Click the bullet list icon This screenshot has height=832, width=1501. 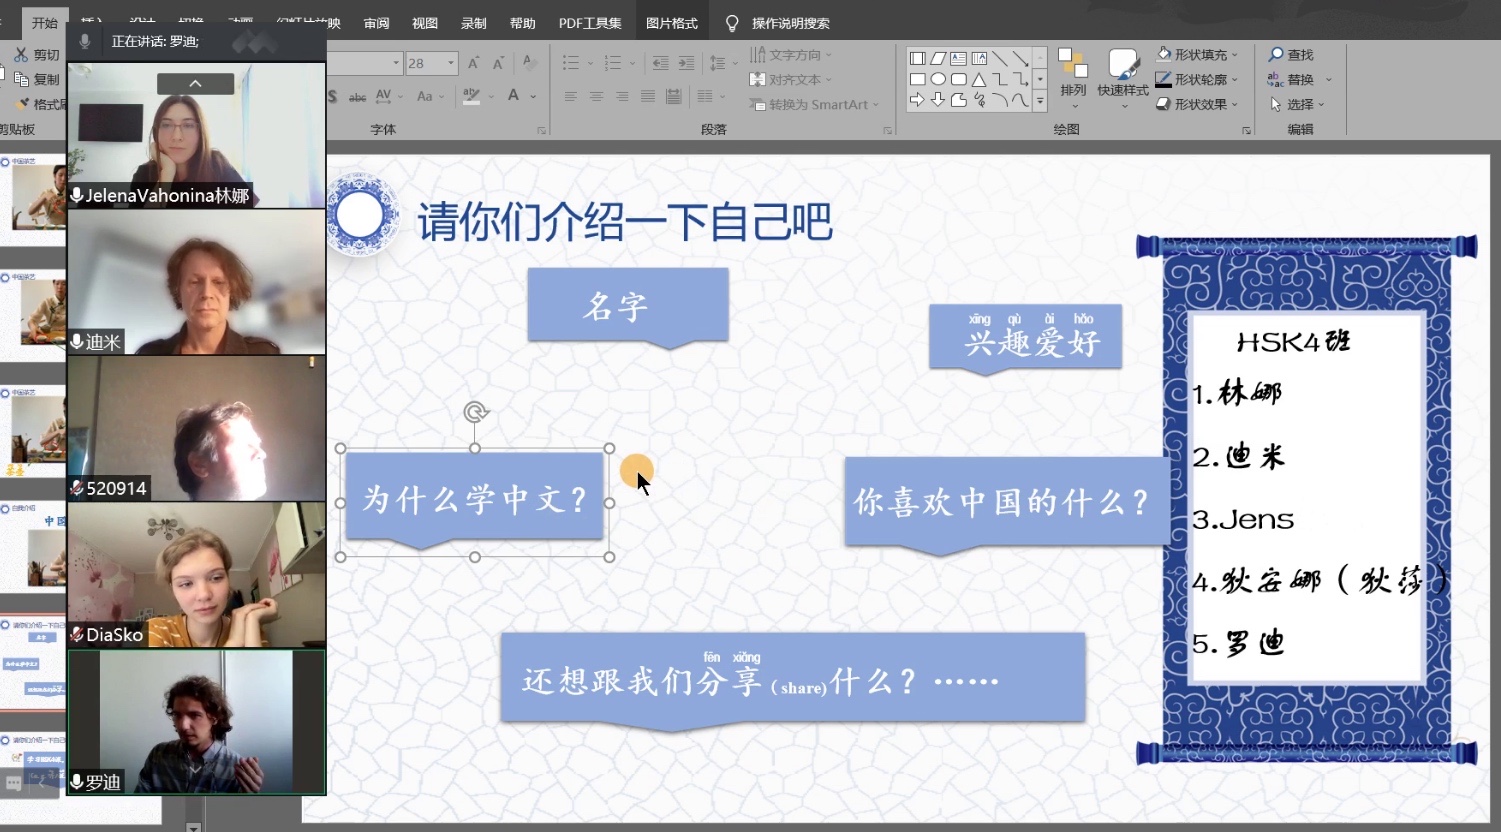(571, 63)
